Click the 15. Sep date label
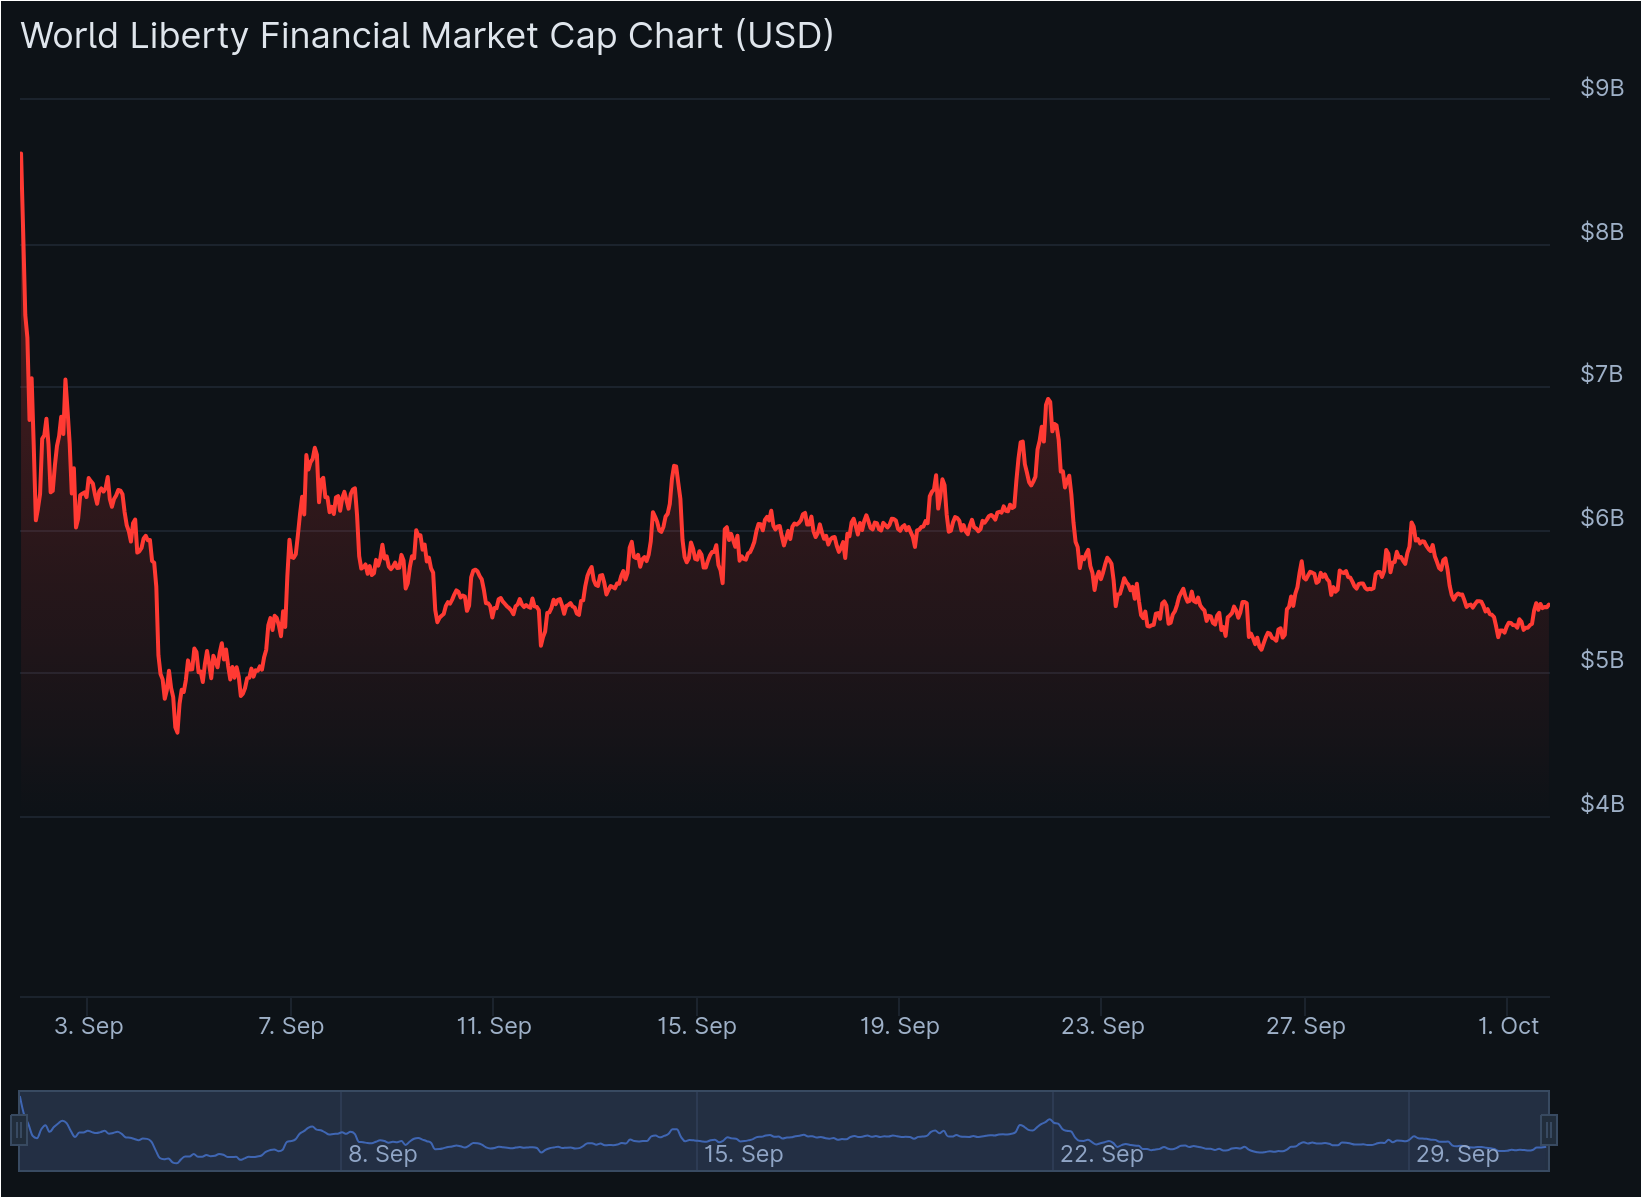1644x1200 pixels. tap(697, 1026)
